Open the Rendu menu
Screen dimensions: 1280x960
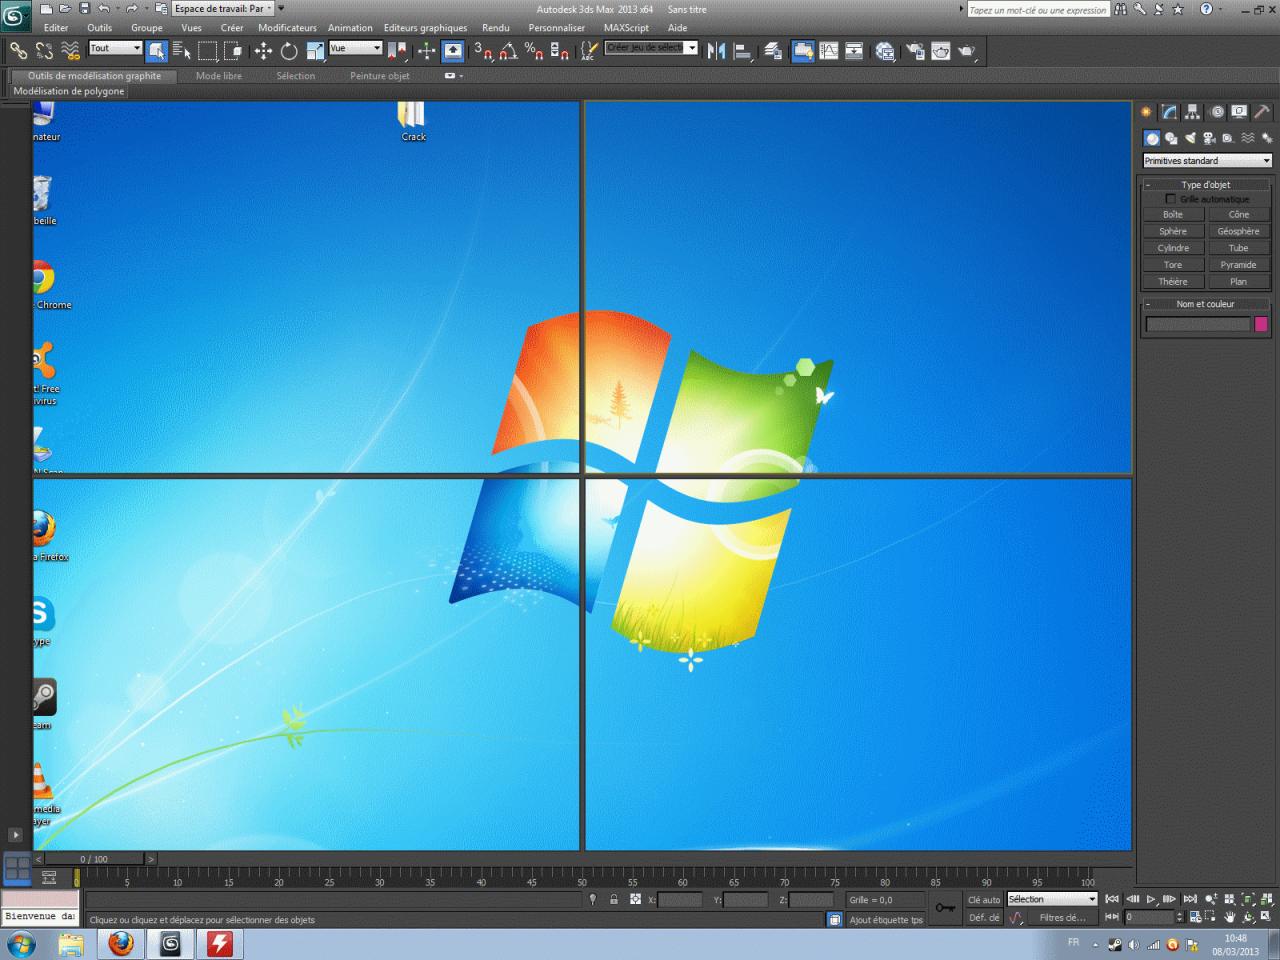tap(495, 28)
